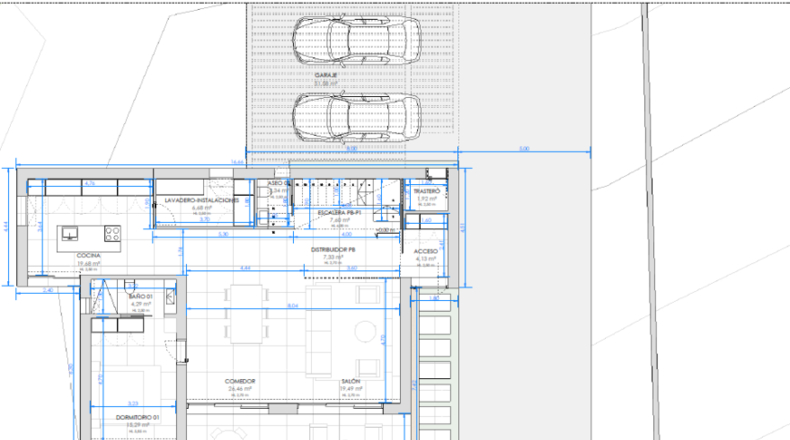Click the lower car in the garage

(x=357, y=117)
